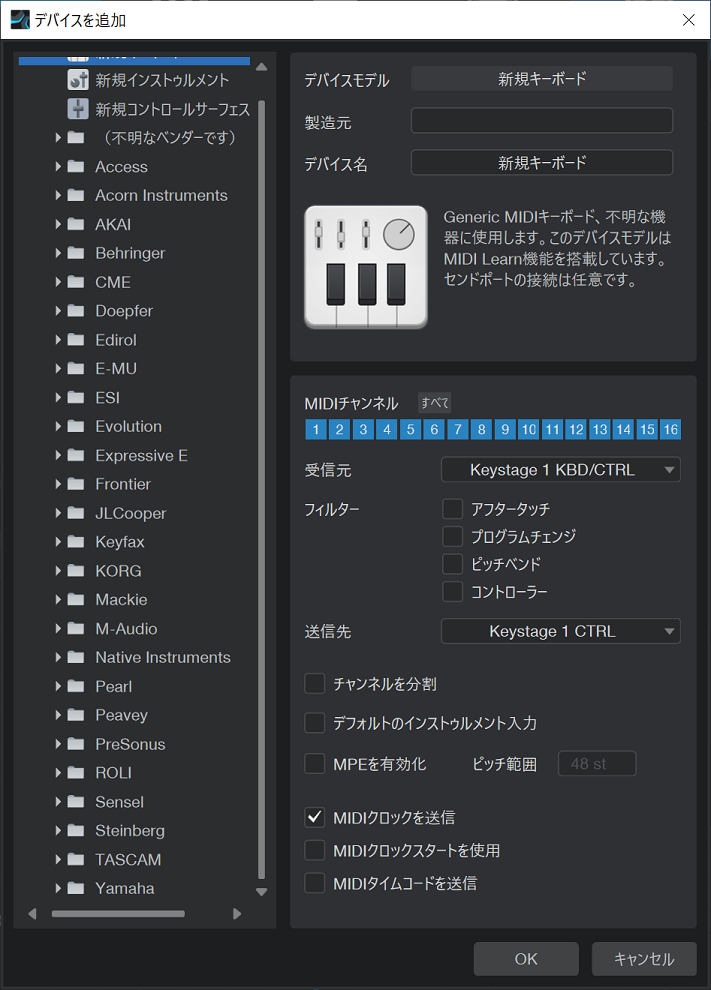Check MIDIクロックスタートを使用
Viewport: 711px width, 990px height.
tap(314, 850)
